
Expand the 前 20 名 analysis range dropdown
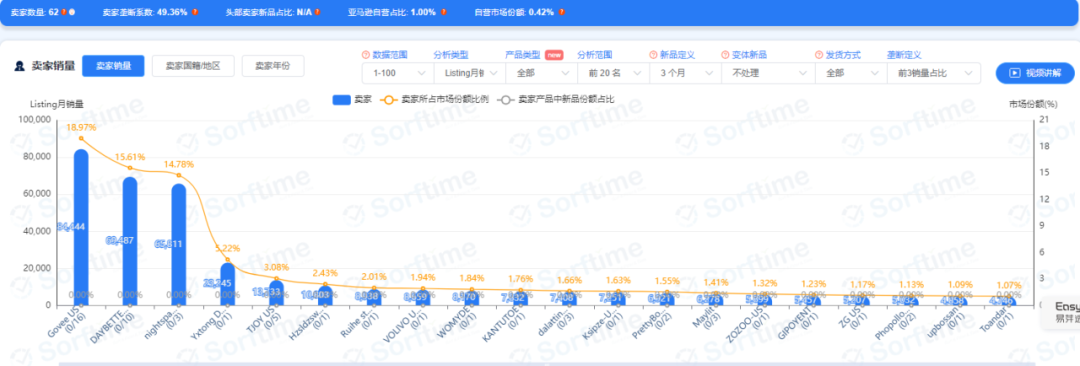[614, 73]
